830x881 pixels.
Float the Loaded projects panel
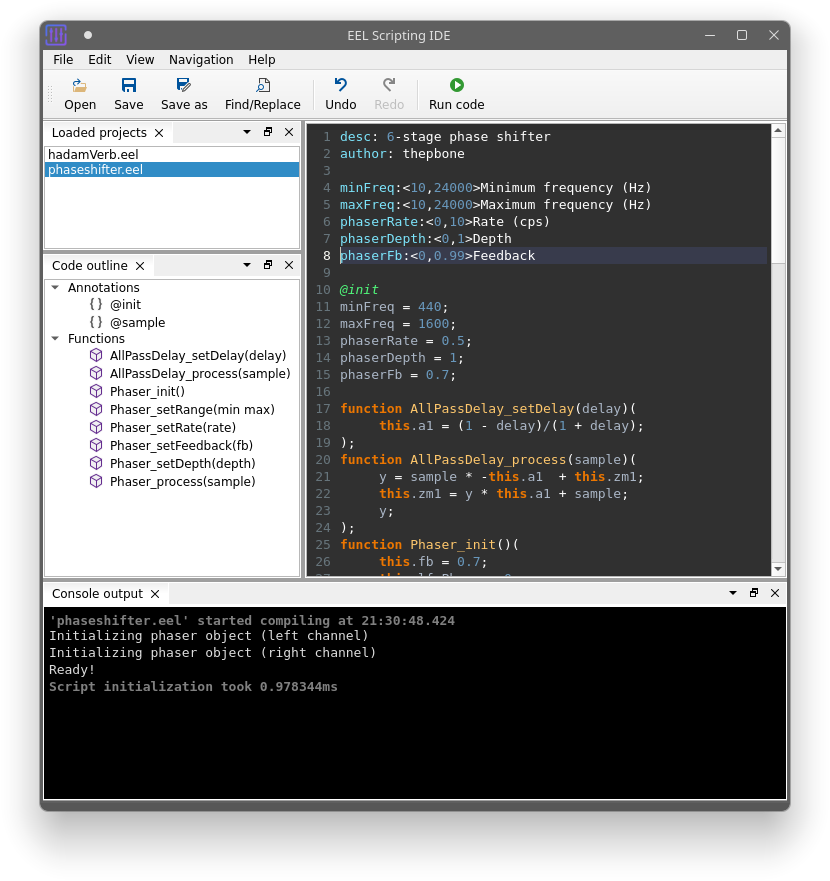click(268, 132)
